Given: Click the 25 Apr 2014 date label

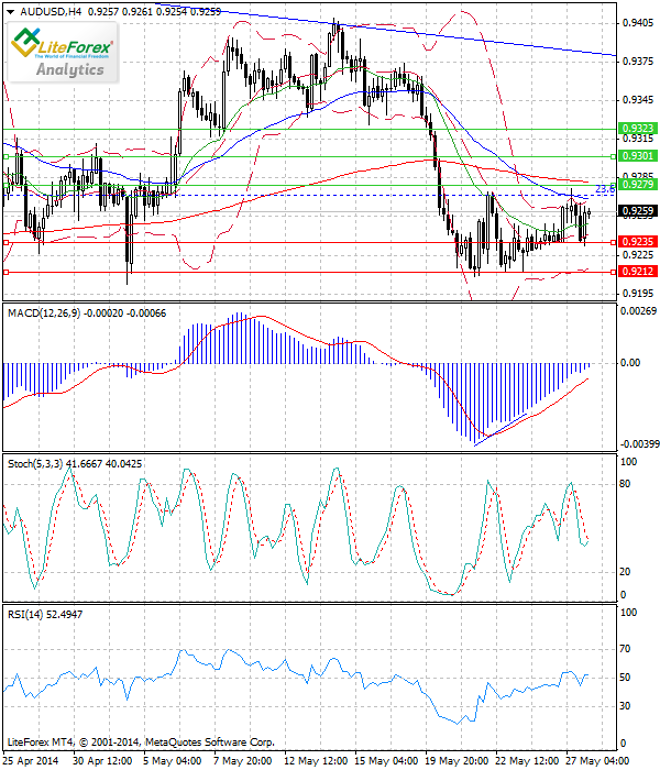Looking at the screenshot, I should 30,761.
